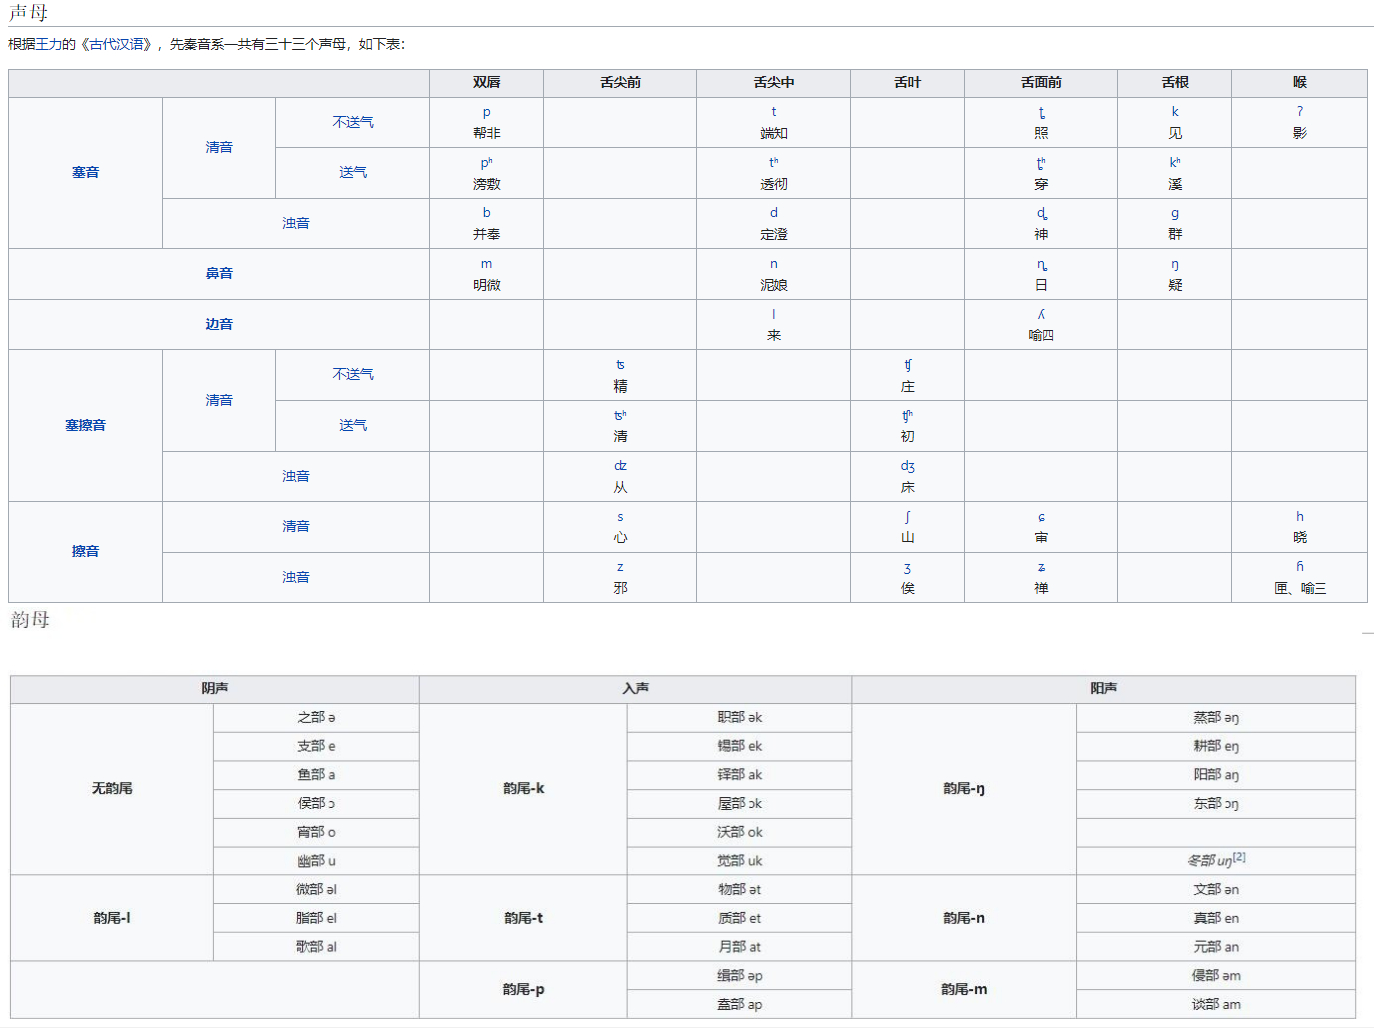Open footnote [2] beside 冬部 uŋ

[1239, 857]
